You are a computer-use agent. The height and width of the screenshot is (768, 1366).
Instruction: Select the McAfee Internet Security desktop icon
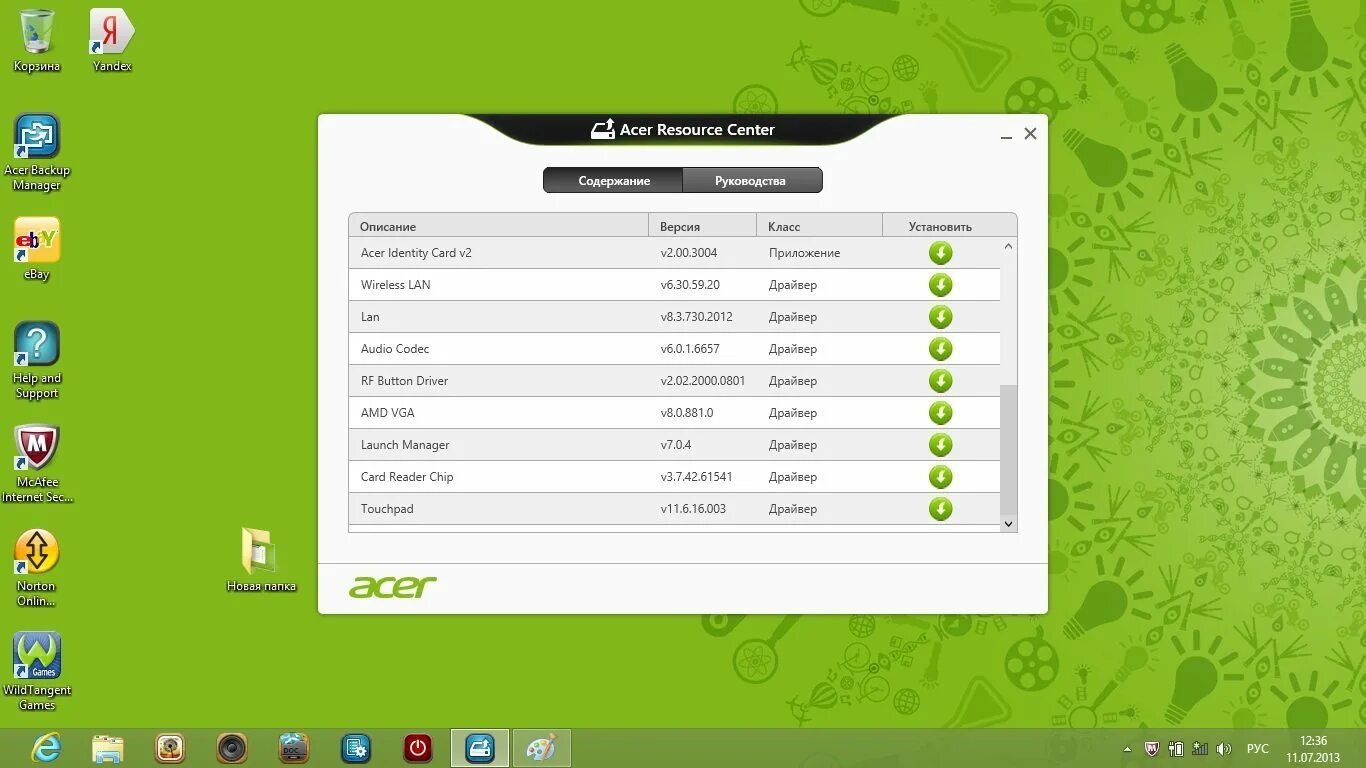(x=37, y=464)
